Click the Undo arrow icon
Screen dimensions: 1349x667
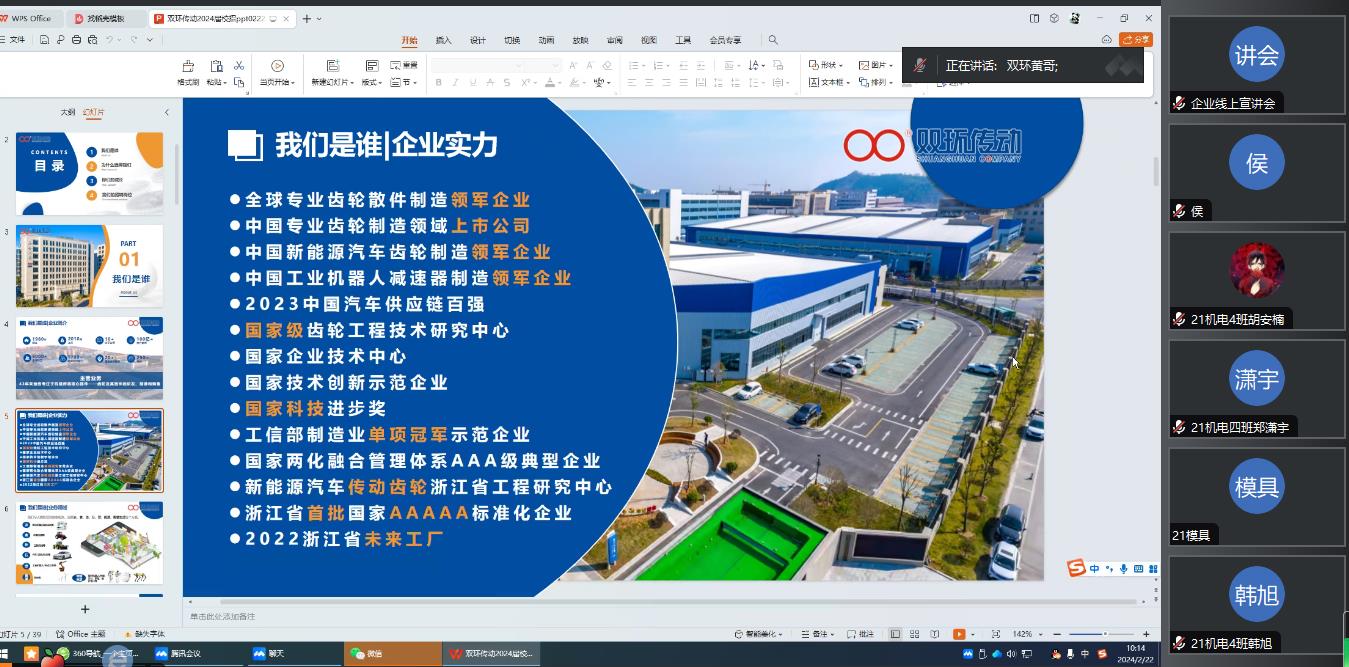pos(109,40)
